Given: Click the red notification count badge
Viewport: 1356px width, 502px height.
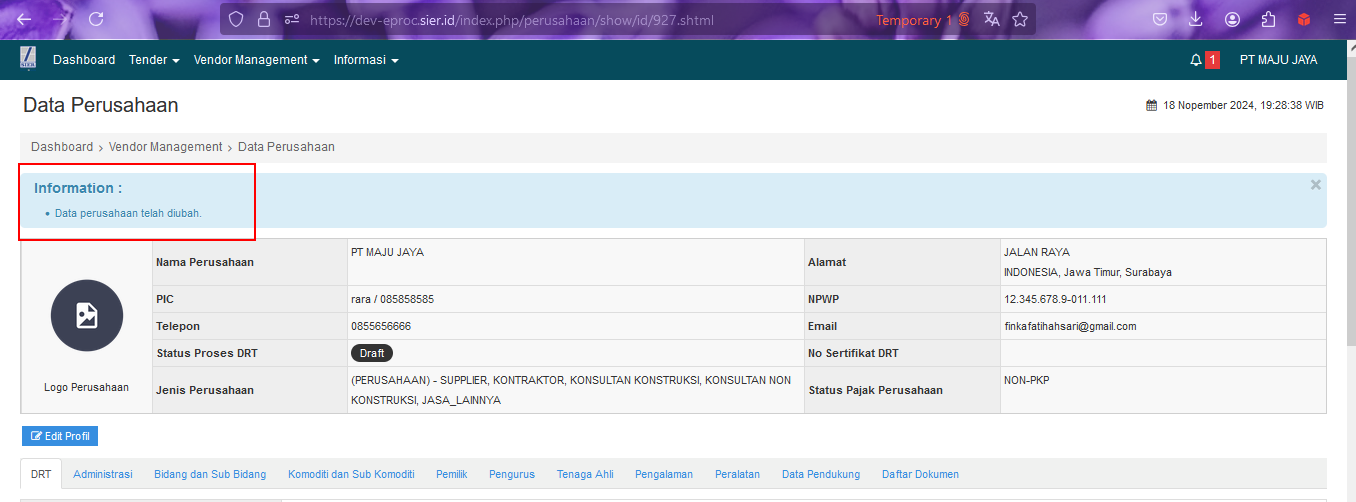Looking at the screenshot, I should [x=1213, y=60].
